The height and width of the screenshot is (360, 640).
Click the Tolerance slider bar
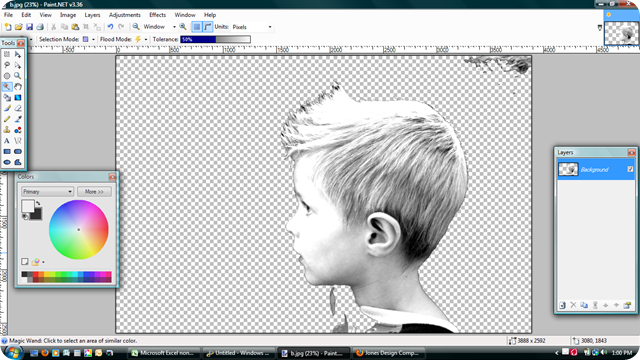pos(216,40)
